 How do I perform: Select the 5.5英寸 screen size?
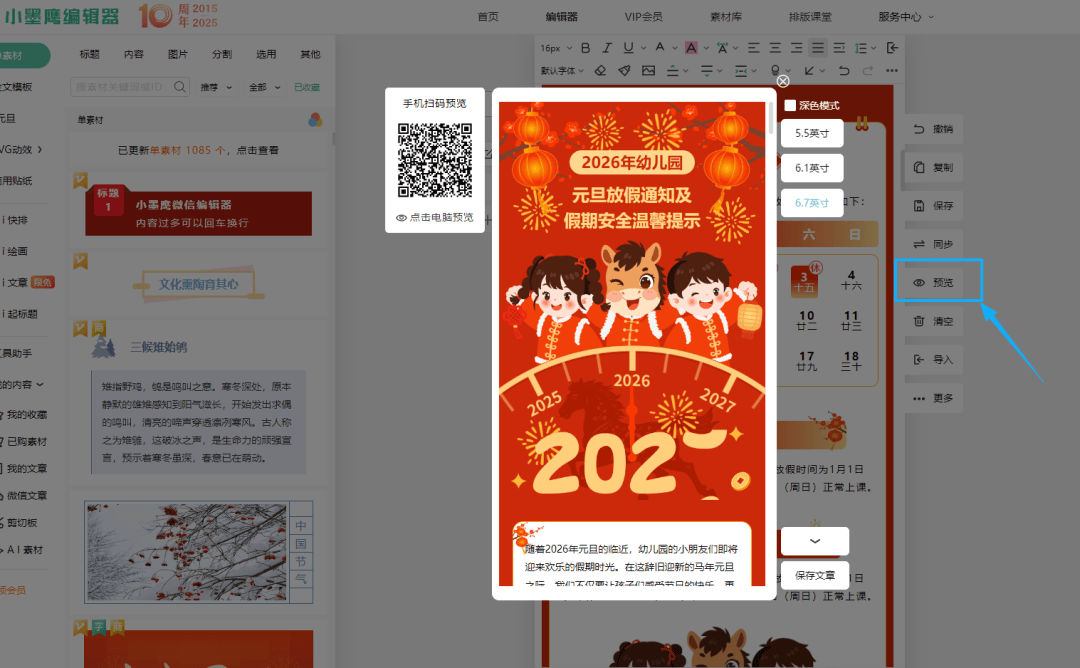(811, 133)
